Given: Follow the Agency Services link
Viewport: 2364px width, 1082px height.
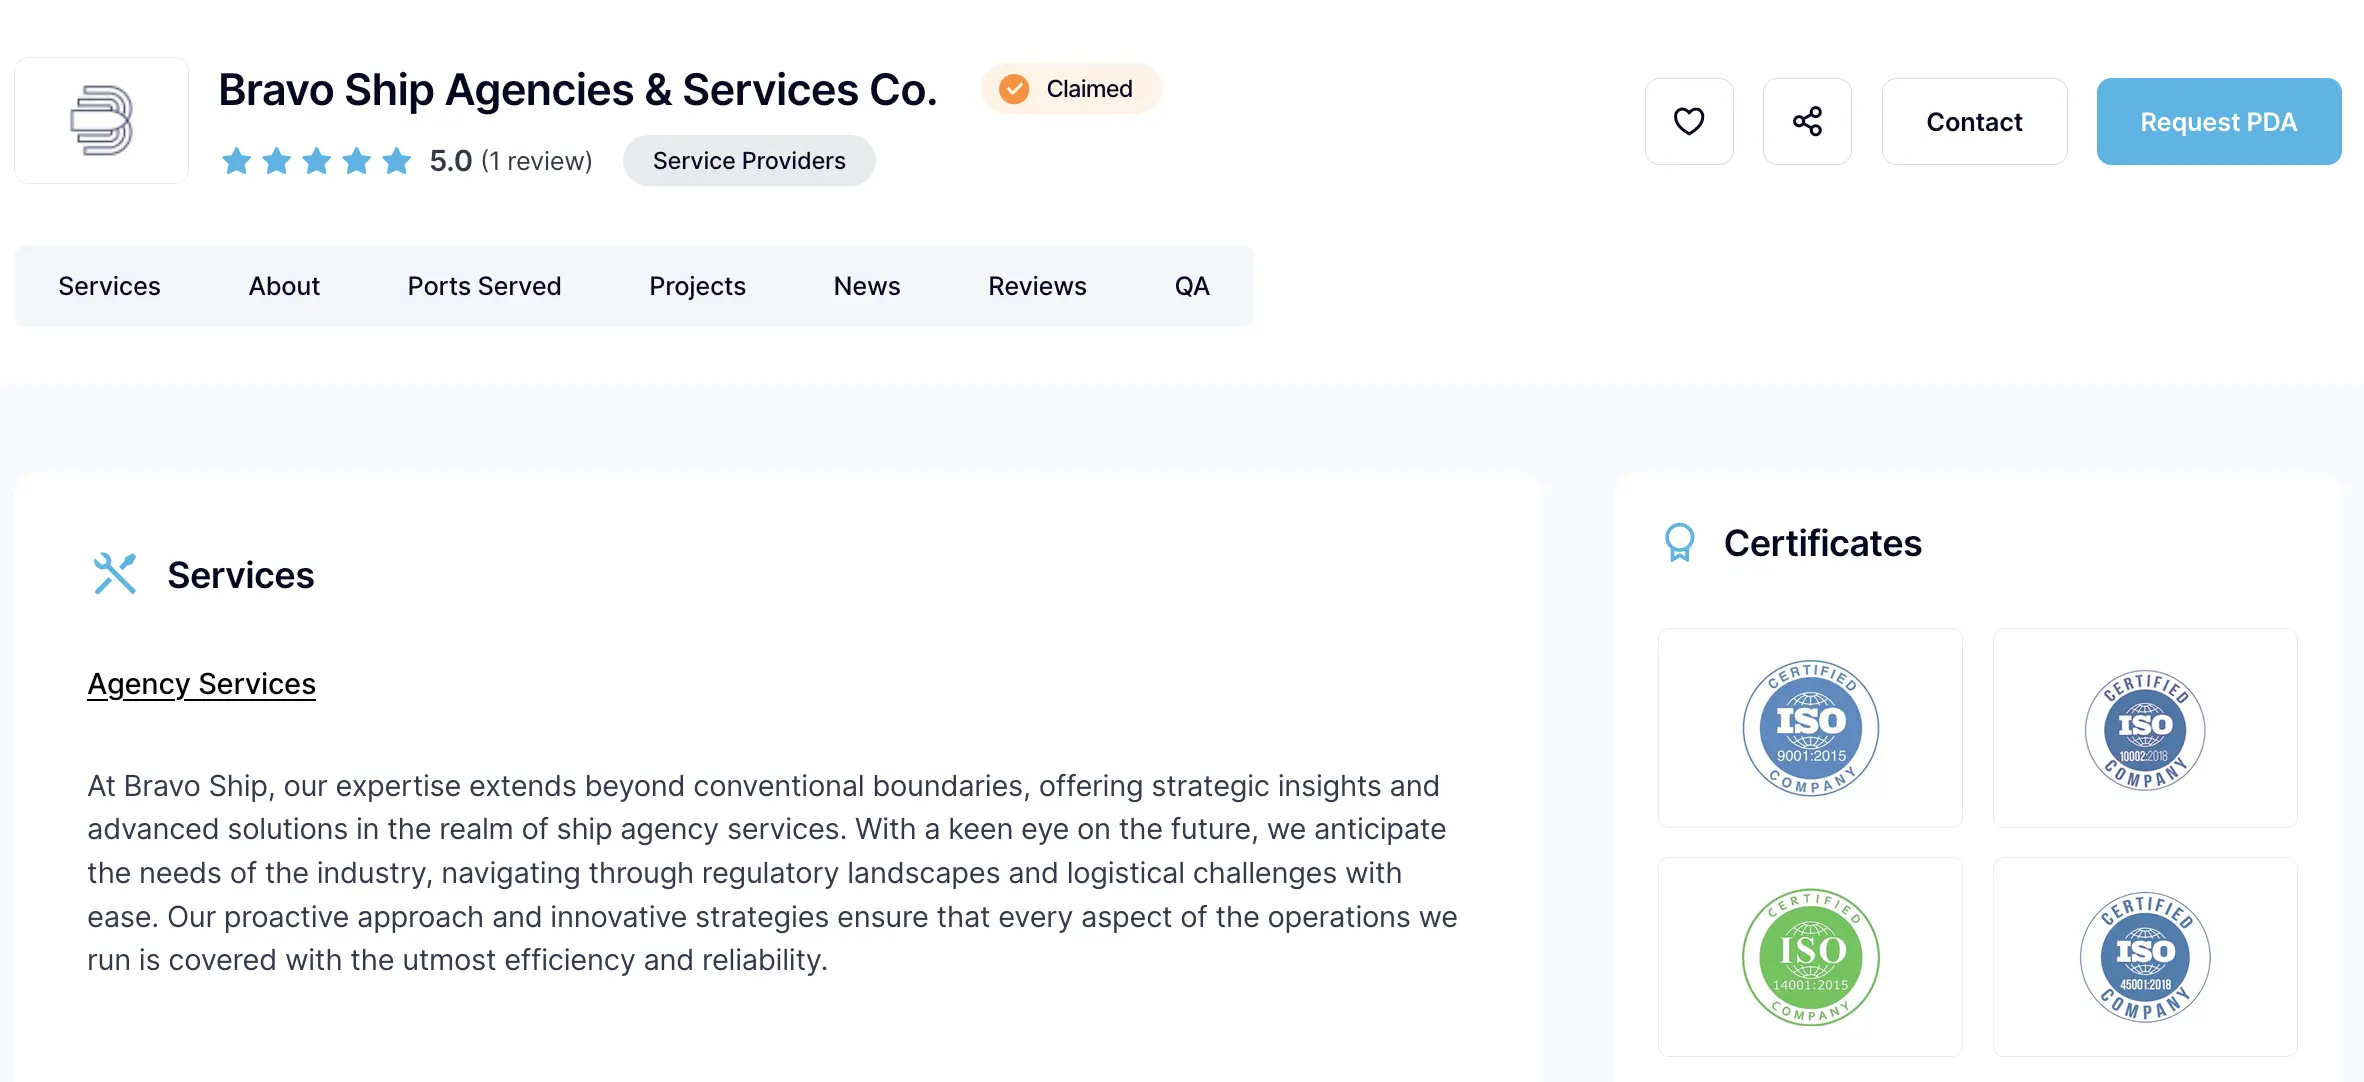Looking at the screenshot, I should pyautogui.click(x=201, y=684).
